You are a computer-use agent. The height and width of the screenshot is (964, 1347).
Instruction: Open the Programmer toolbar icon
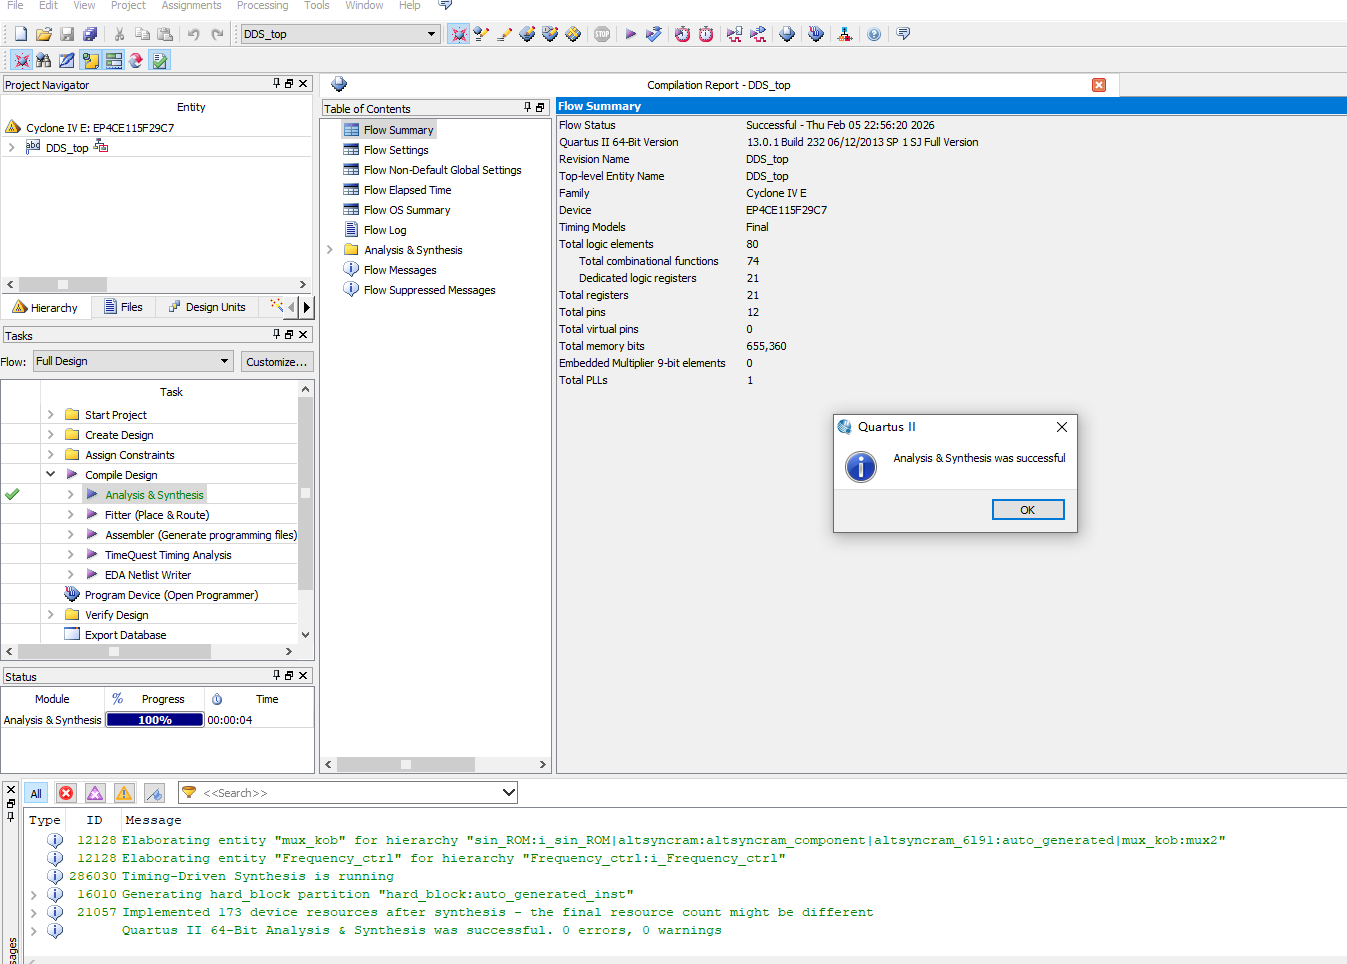[816, 34]
